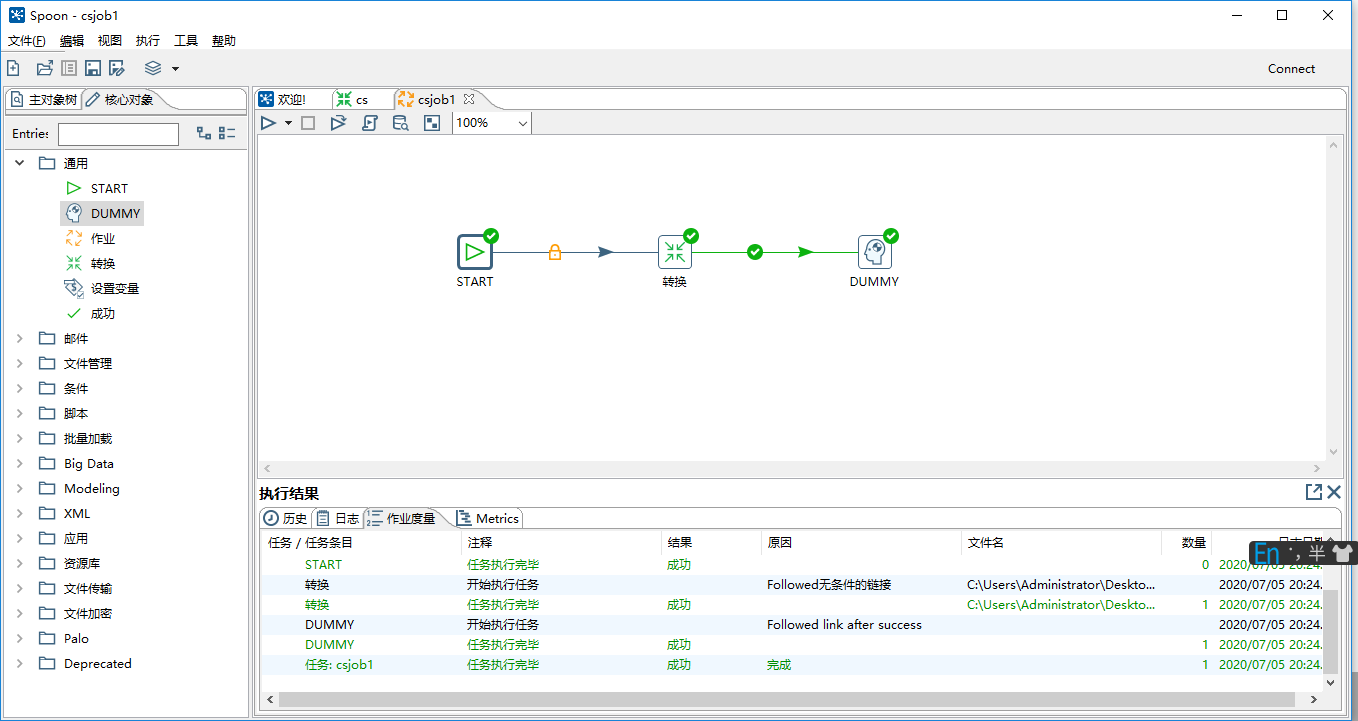Save the current job
Screen dimensions: 1358x721
(93, 68)
